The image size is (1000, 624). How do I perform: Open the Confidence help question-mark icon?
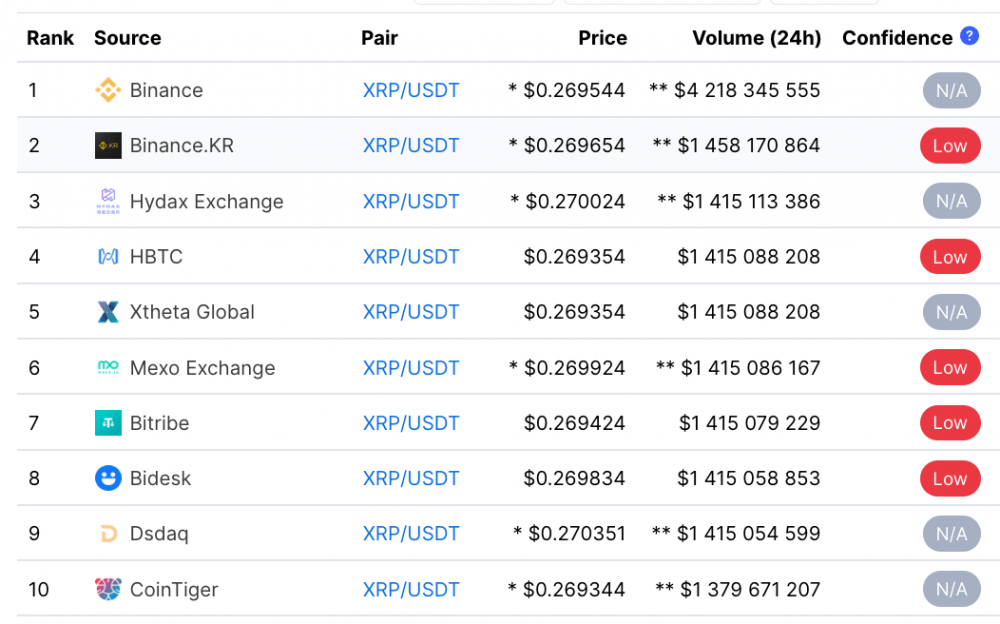(969, 36)
